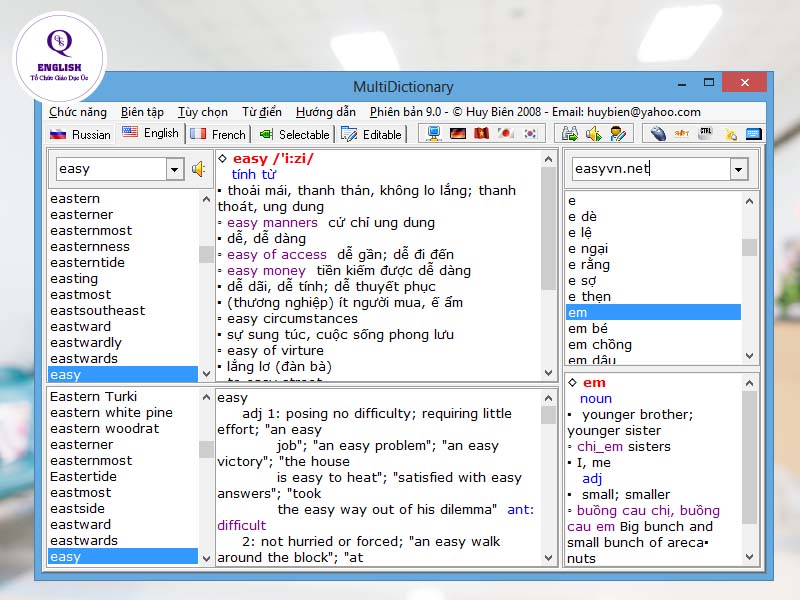Click the binoculars search icon

[569, 134]
